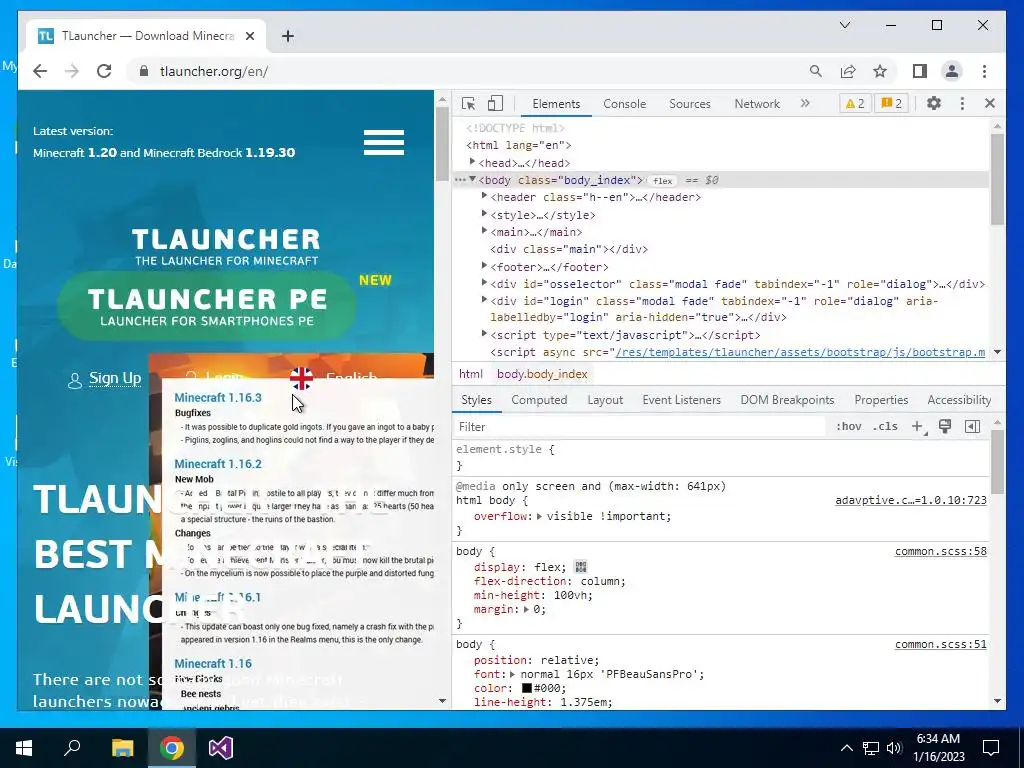The width and height of the screenshot is (1024, 768).
Task: Expand the footer element node
Action: [x=484, y=266]
